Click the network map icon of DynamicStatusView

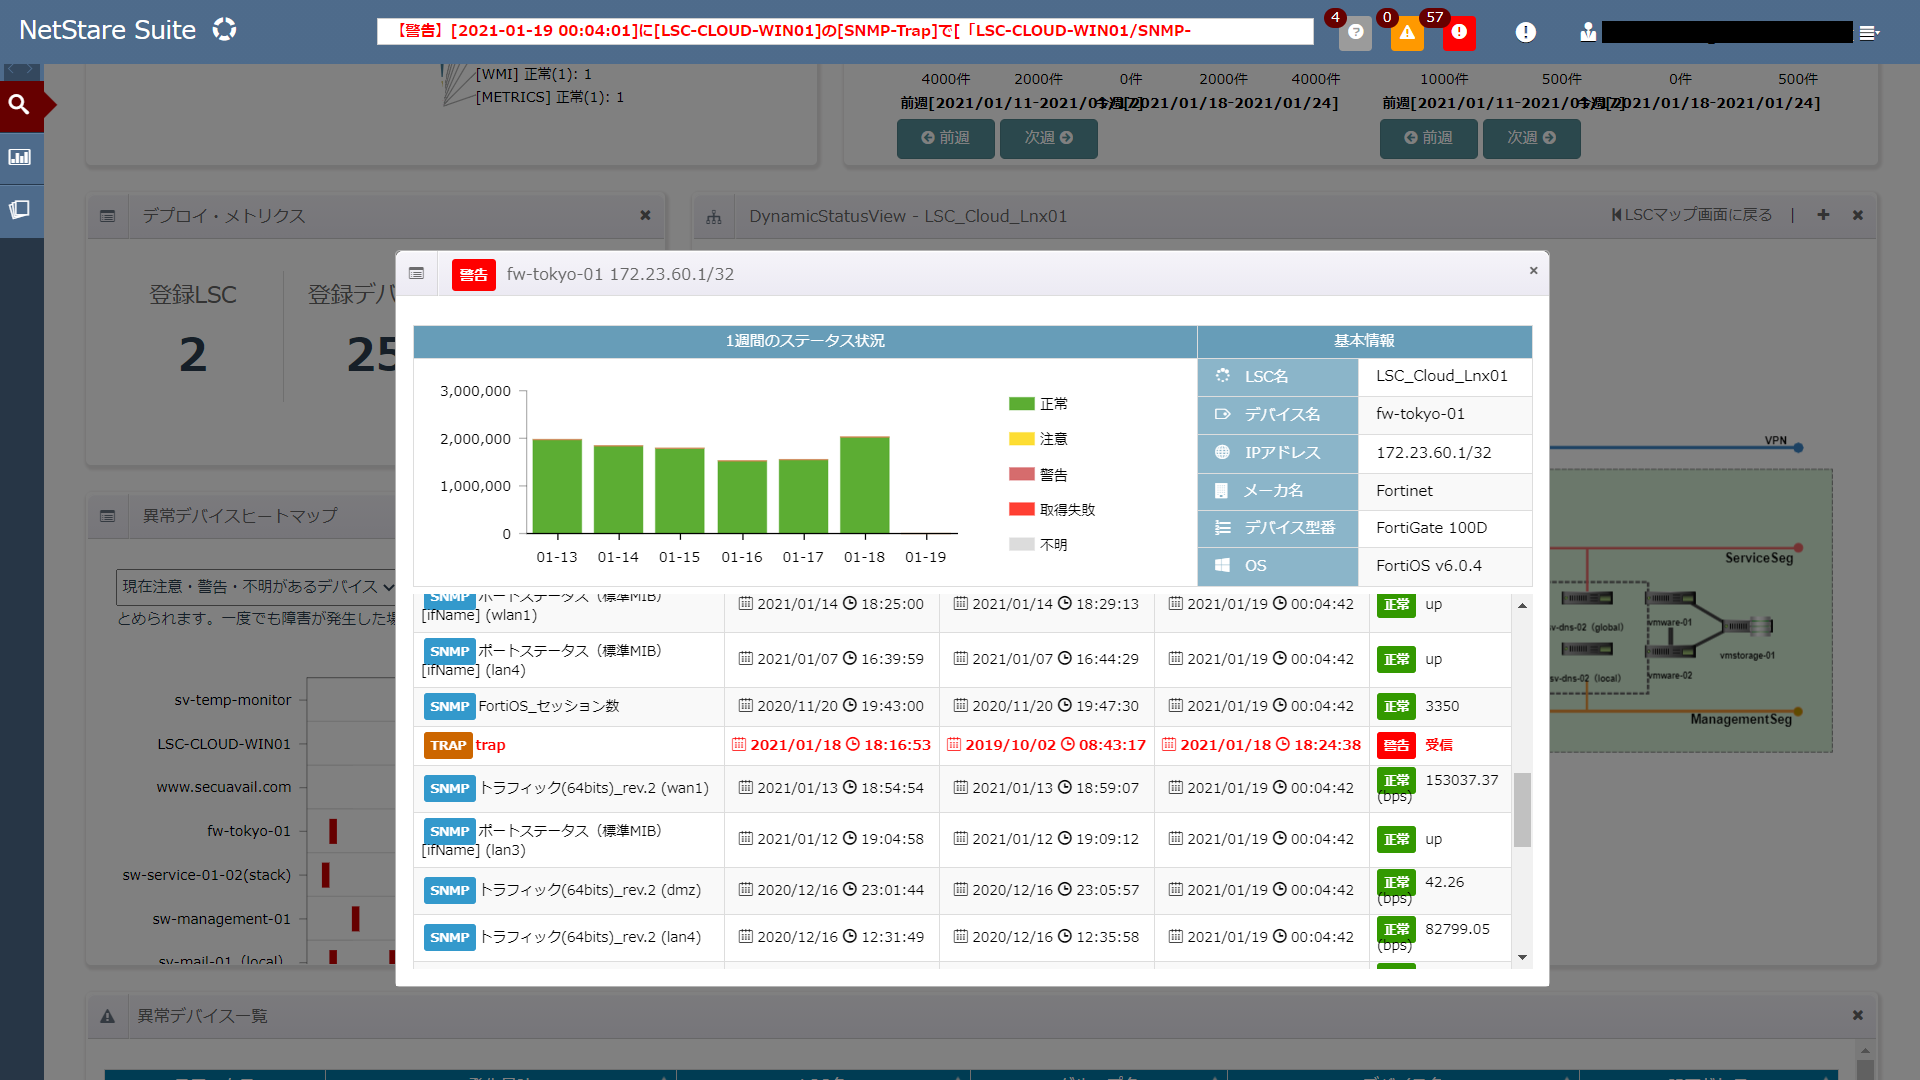[714, 217]
